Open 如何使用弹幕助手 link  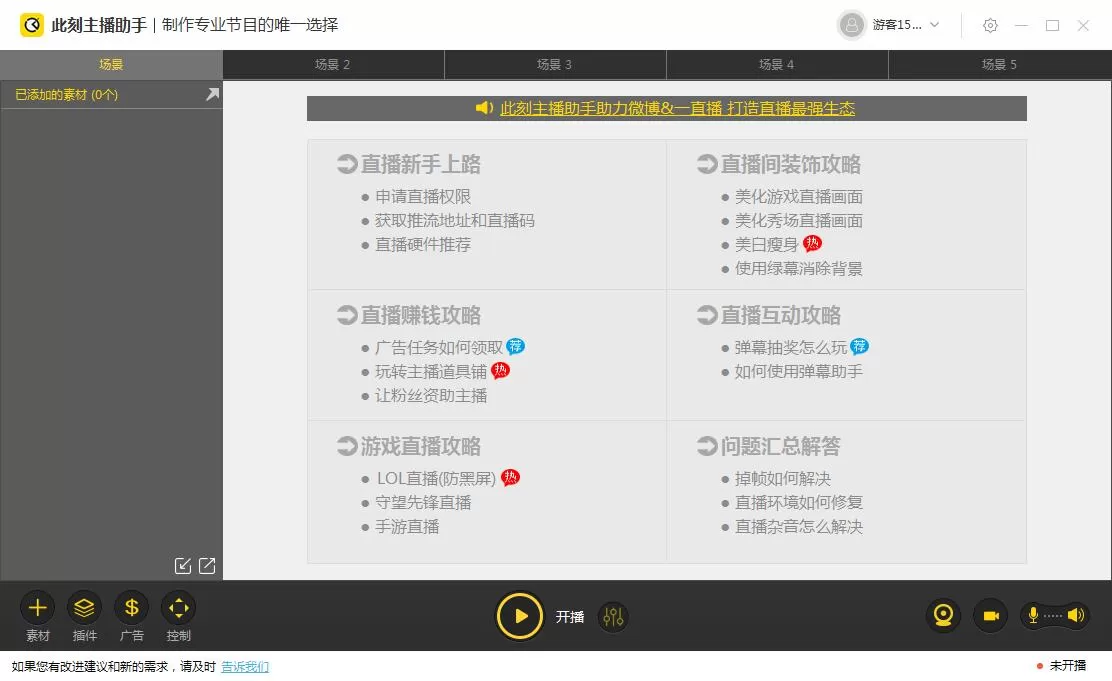[799, 372]
